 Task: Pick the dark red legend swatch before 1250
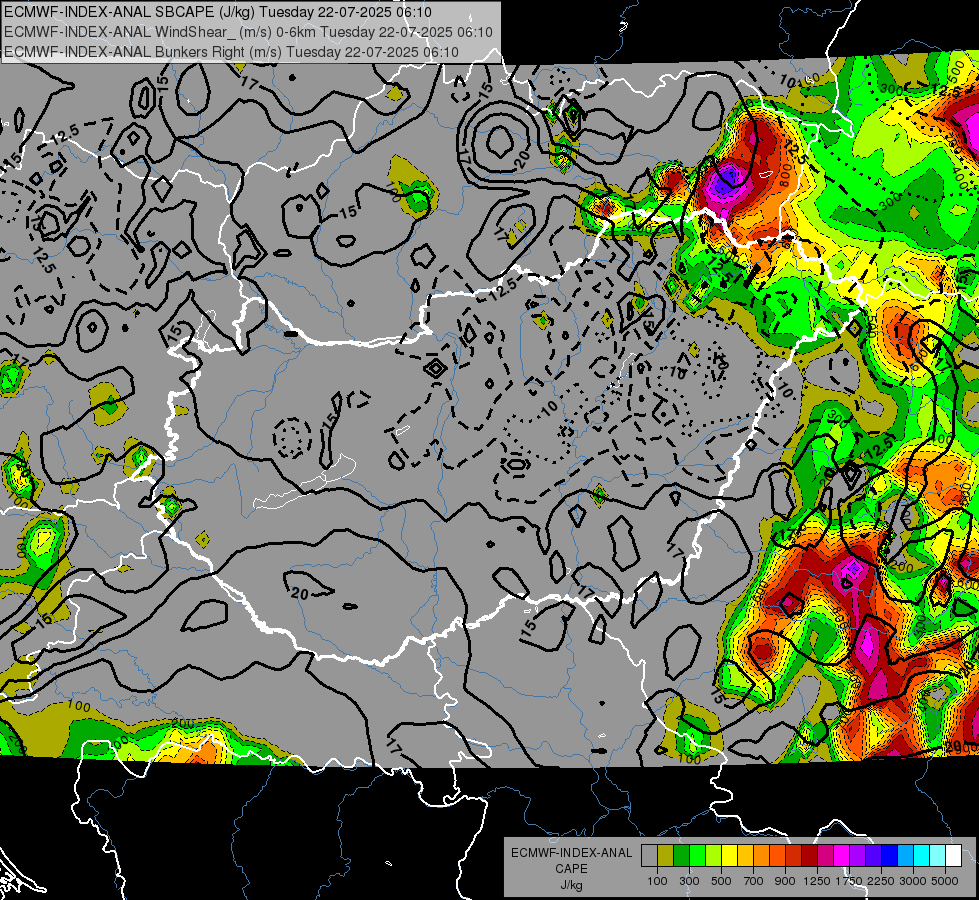pyautogui.click(x=810, y=855)
